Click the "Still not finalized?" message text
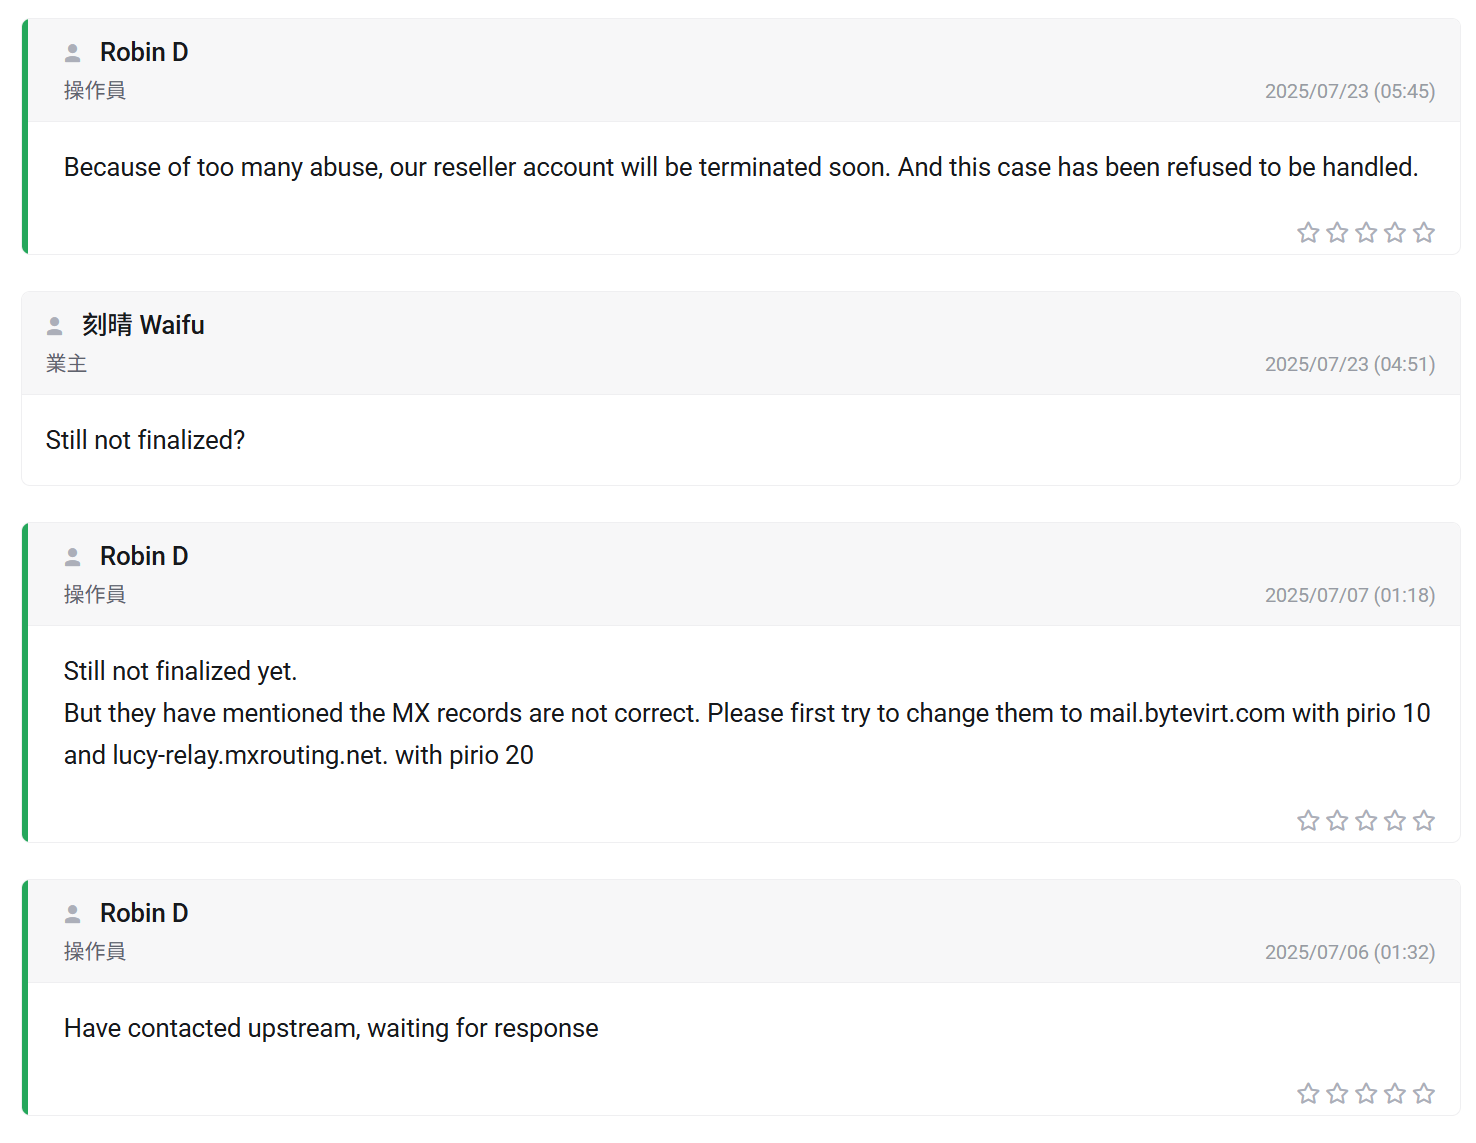Viewport: 1476px width, 1143px height. pos(145,441)
